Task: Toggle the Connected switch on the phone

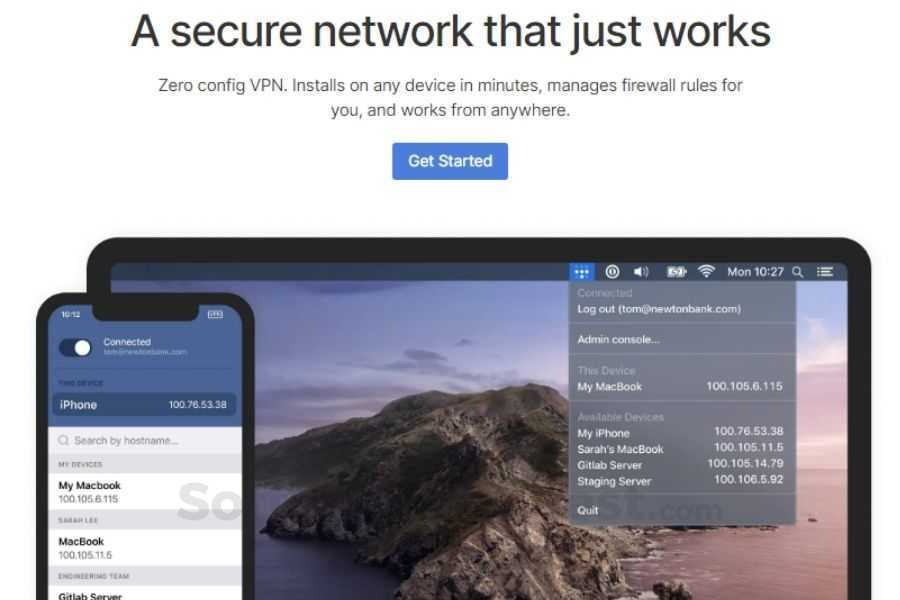Action: [75, 347]
